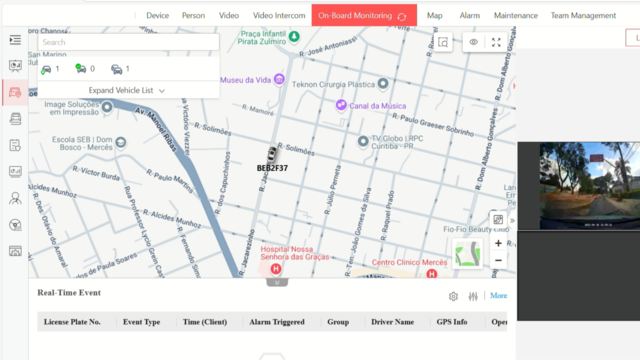This screenshot has width=640, height=360.
Task: Open the Video Intercom tab
Action: (279, 16)
